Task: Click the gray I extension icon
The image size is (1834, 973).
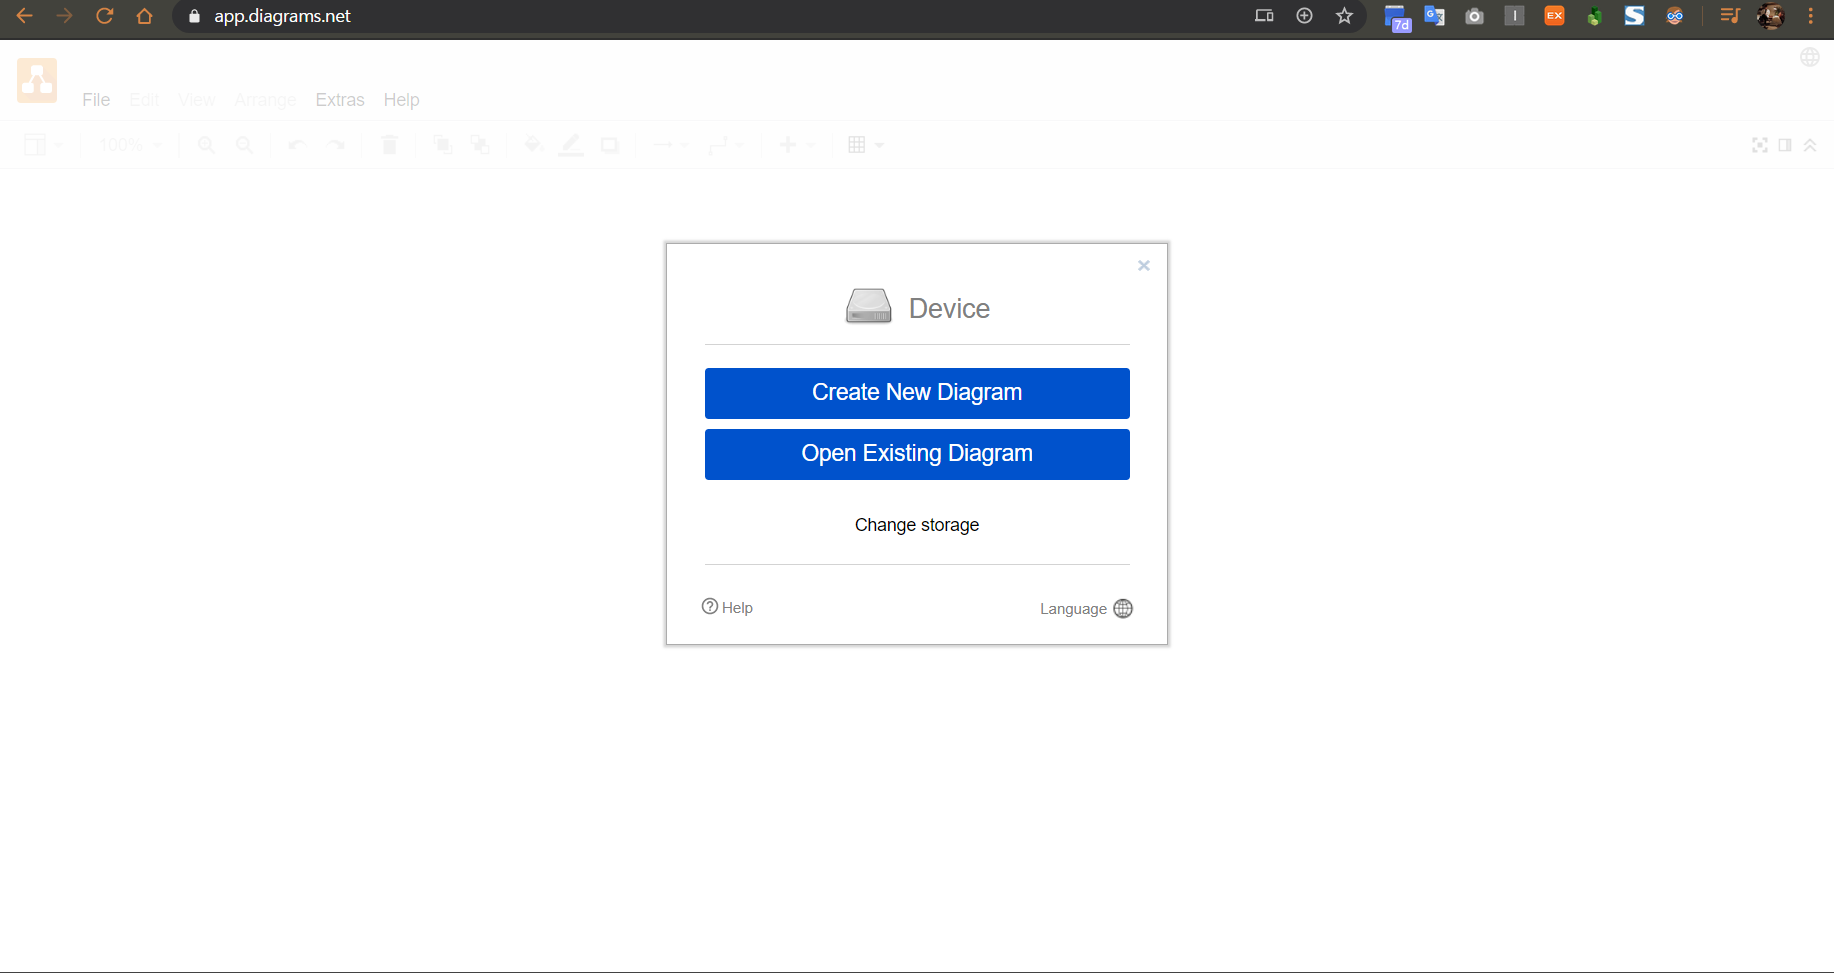Action: click(x=1514, y=16)
